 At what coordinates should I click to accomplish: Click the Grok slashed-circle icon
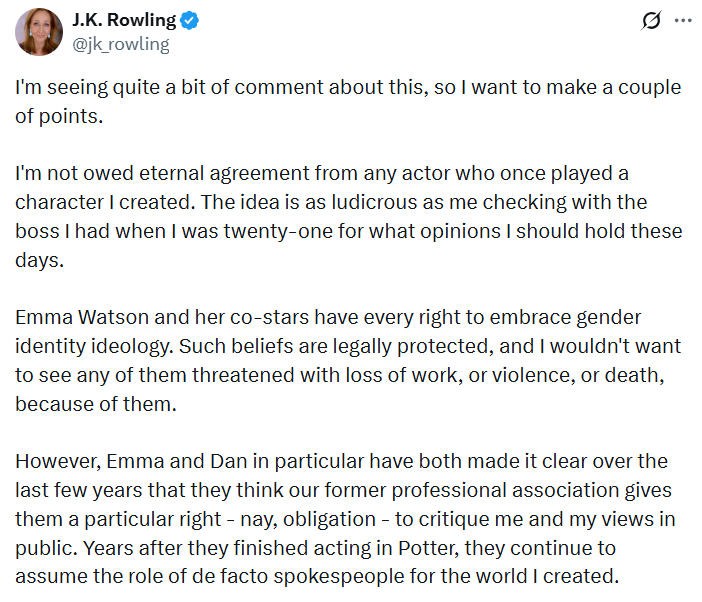coord(651,21)
